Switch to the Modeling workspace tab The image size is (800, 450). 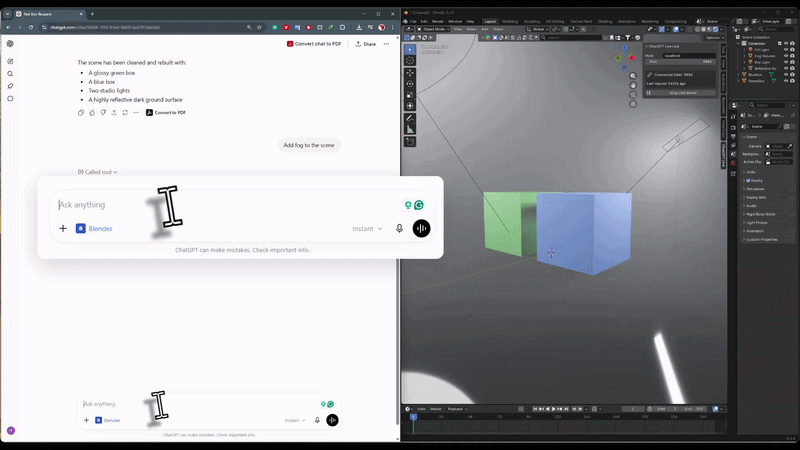point(510,21)
